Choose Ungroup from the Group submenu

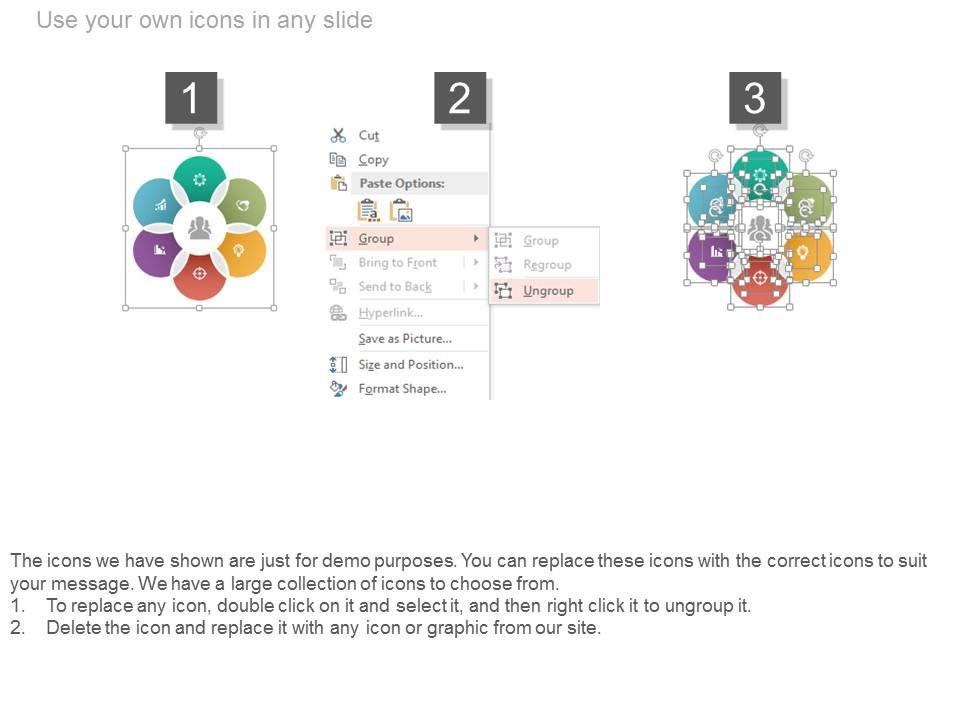coord(548,291)
